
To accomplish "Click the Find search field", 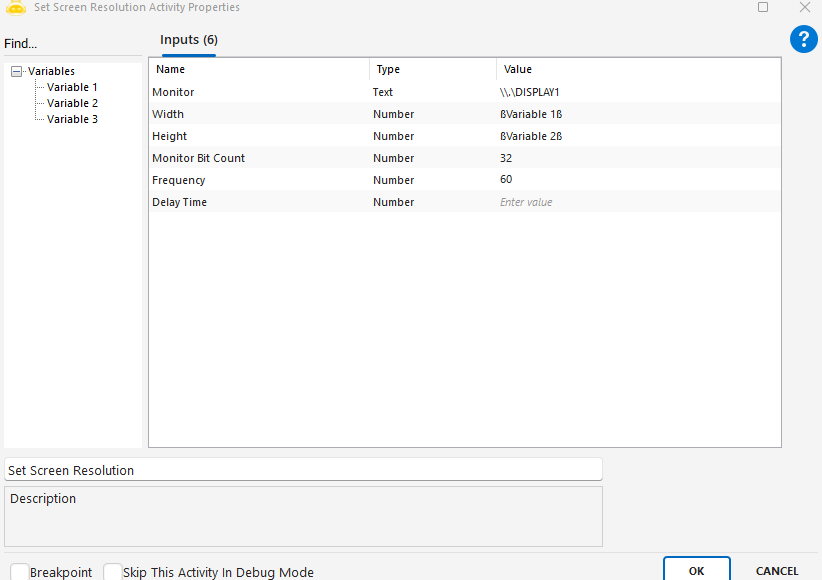I will [x=70, y=44].
